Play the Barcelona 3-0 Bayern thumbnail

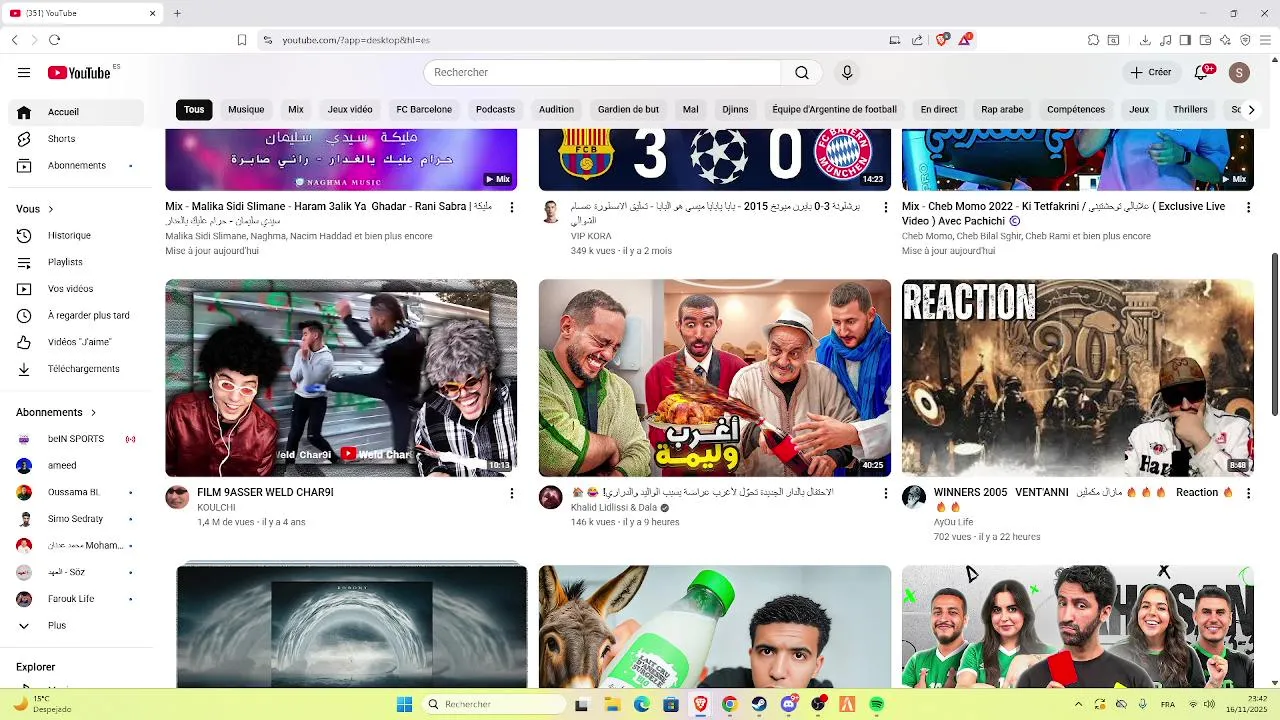click(715, 160)
